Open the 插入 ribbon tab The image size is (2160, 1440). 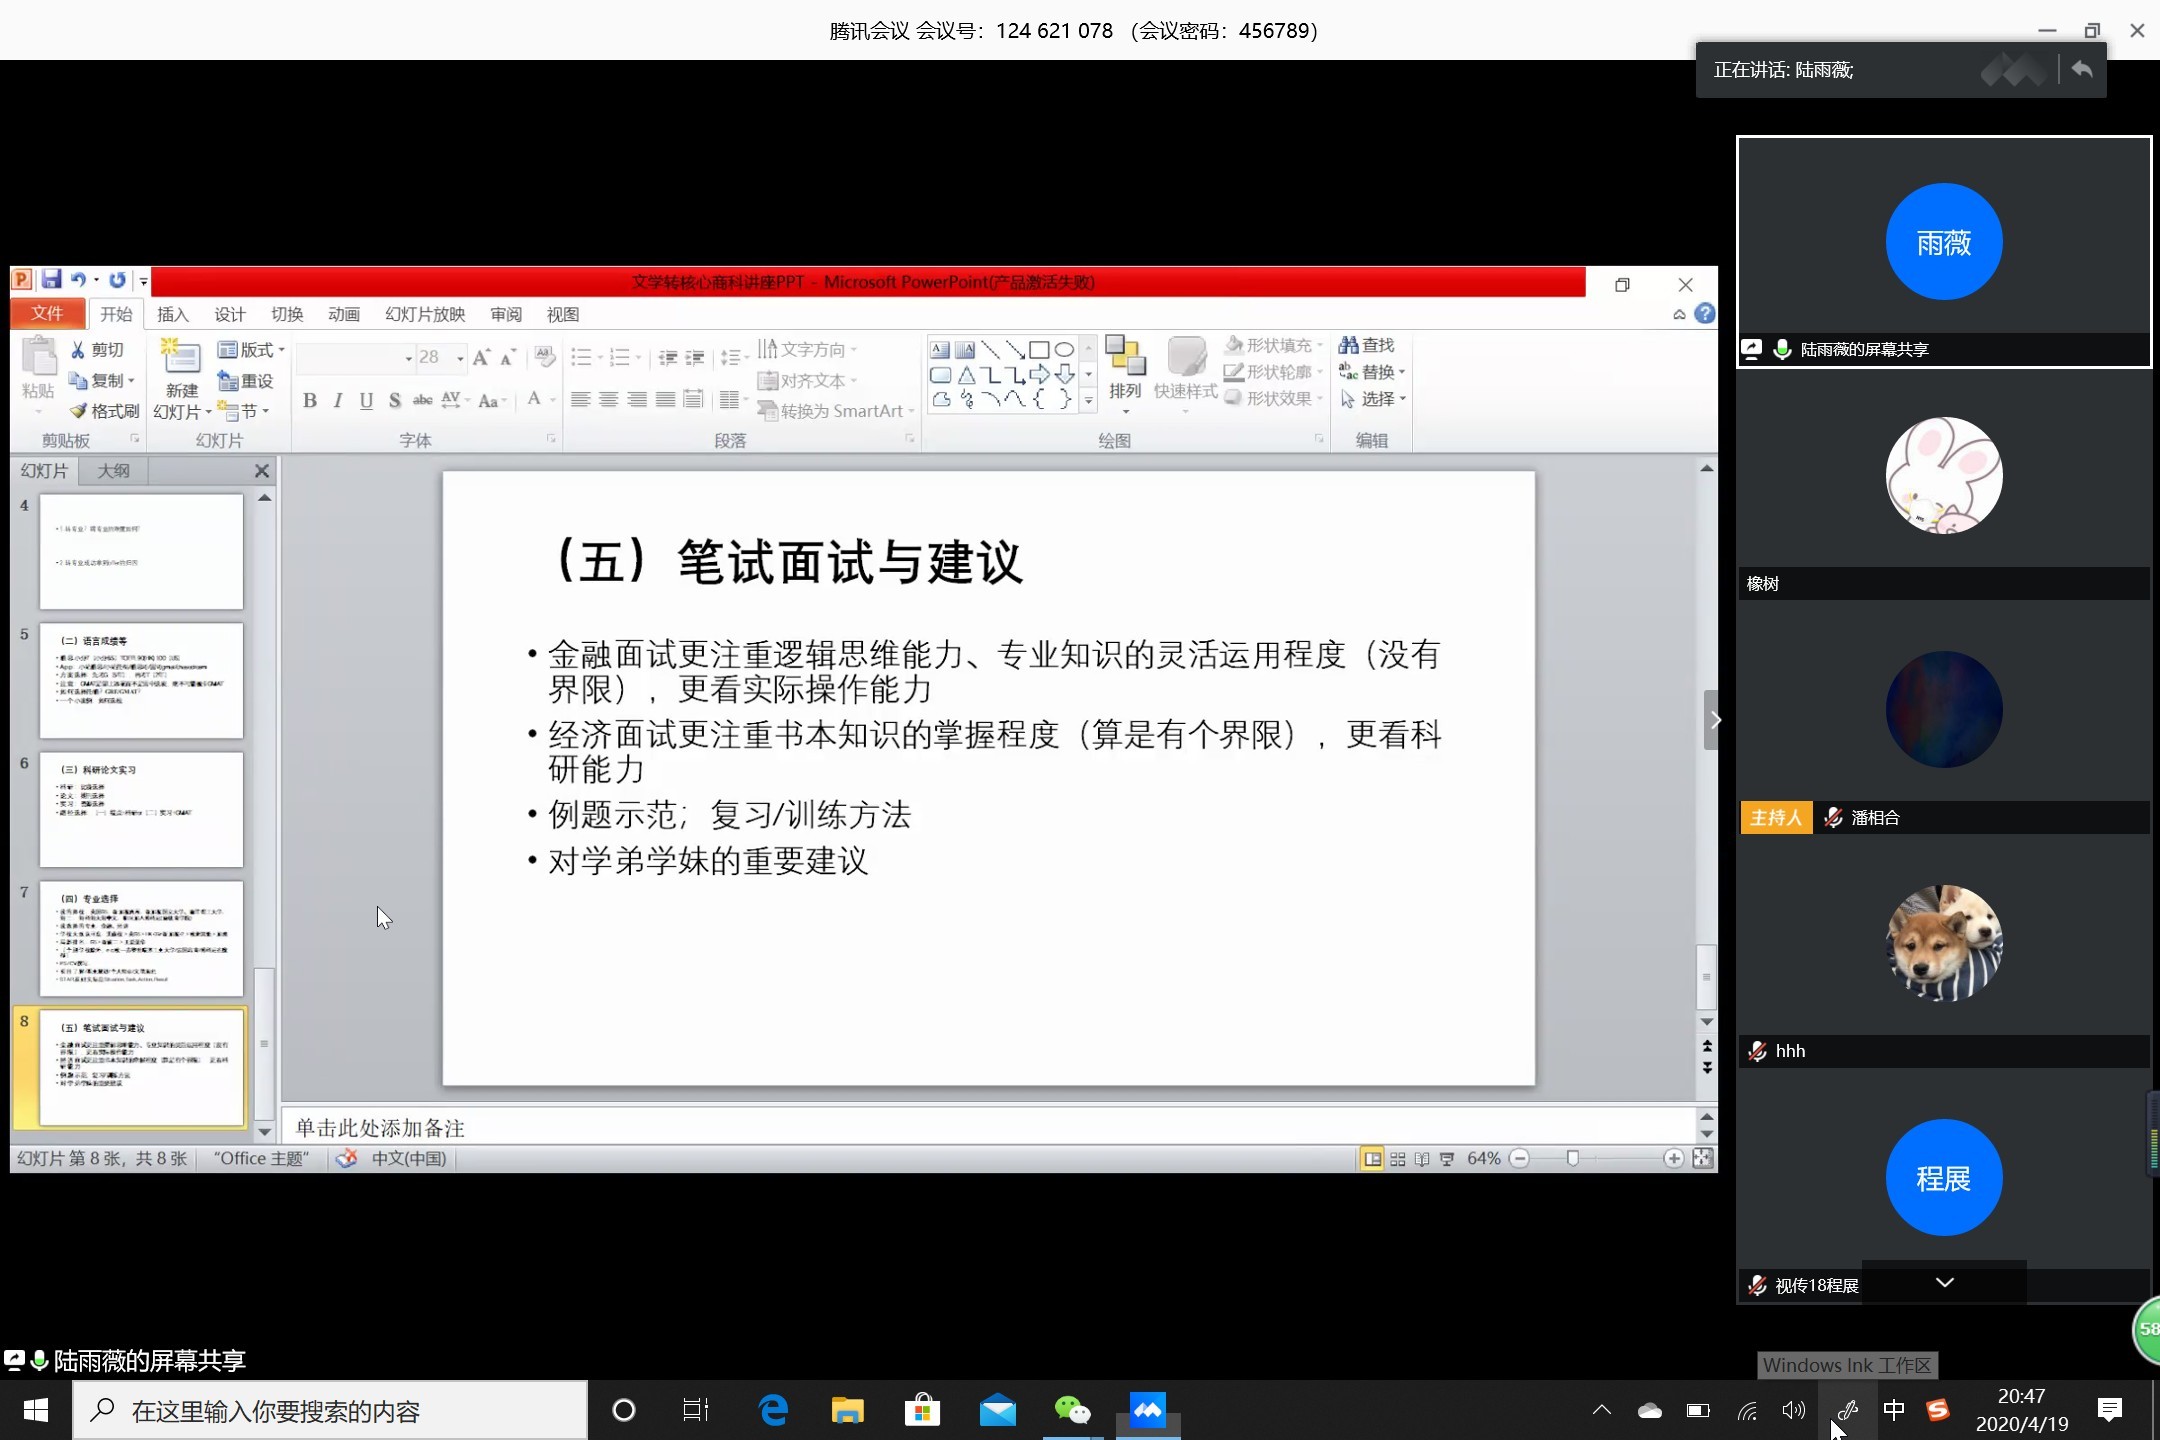click(x=172, y=314)
